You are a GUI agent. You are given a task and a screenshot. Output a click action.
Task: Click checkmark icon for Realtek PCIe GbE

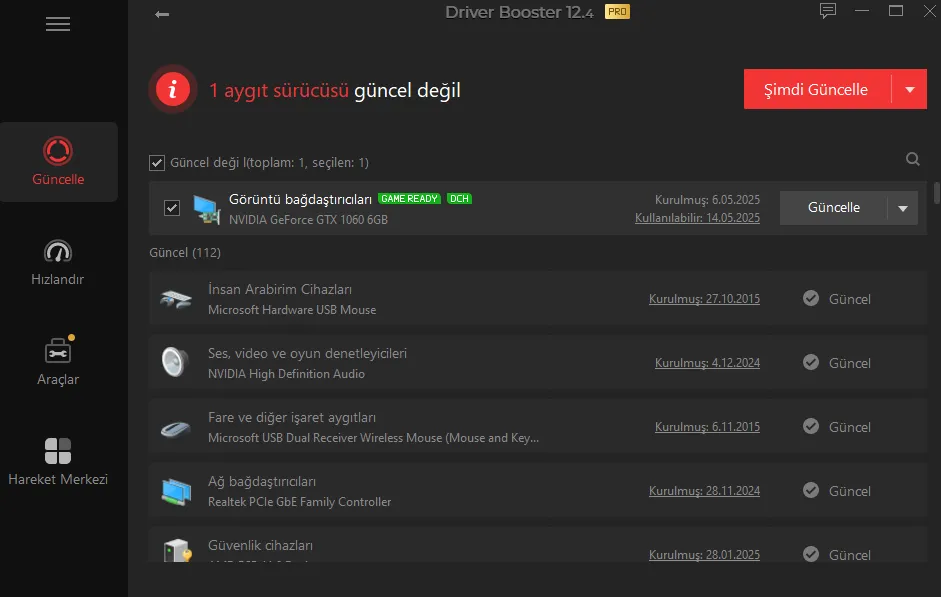[x=811, y=490]
